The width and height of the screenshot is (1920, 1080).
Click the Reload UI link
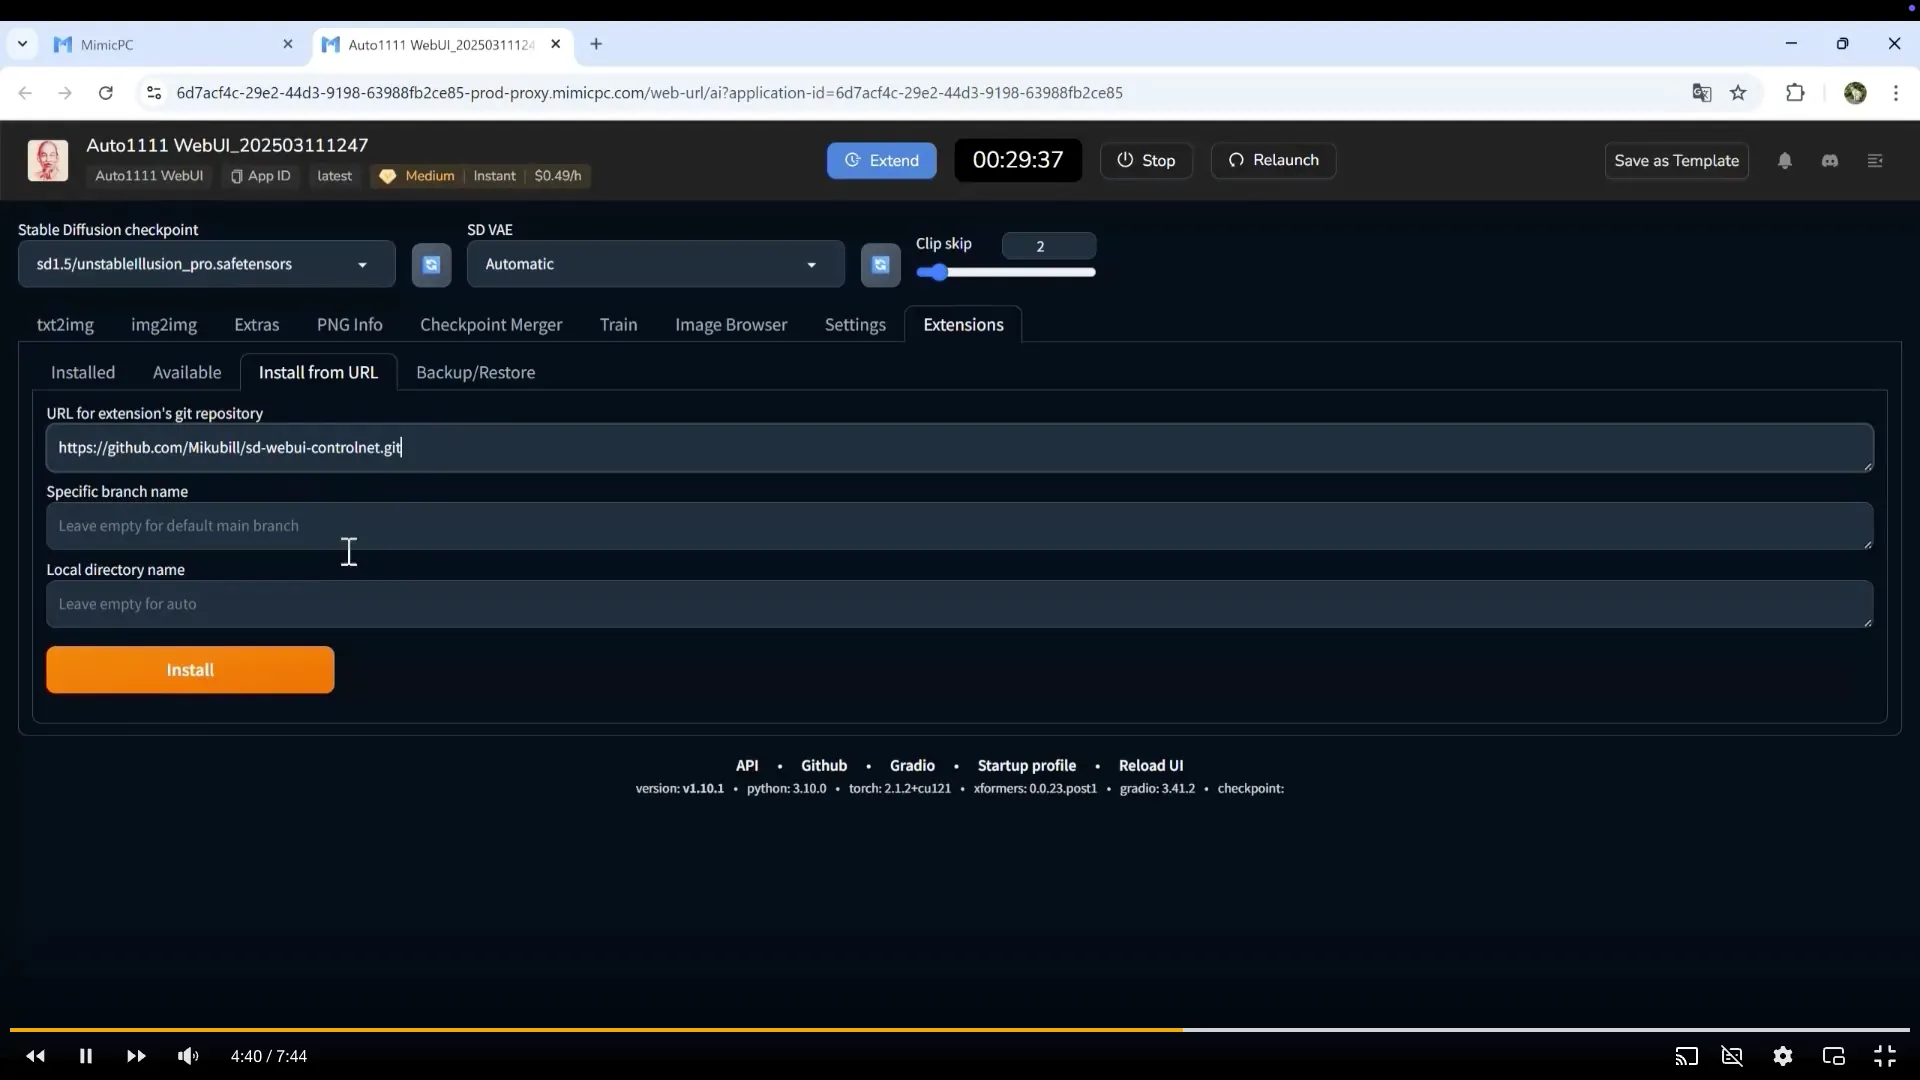(x=1150, y=765)
